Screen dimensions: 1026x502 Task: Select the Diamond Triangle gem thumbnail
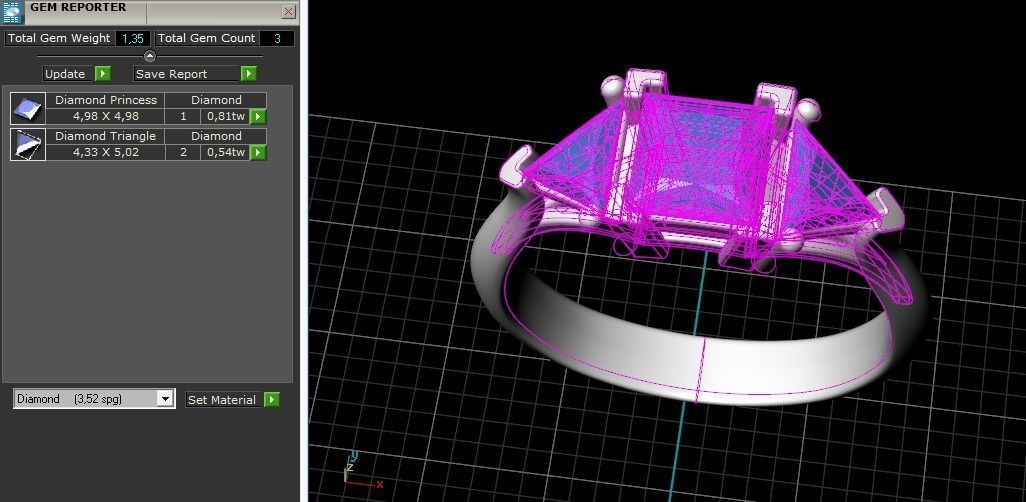tap(28, 145)
